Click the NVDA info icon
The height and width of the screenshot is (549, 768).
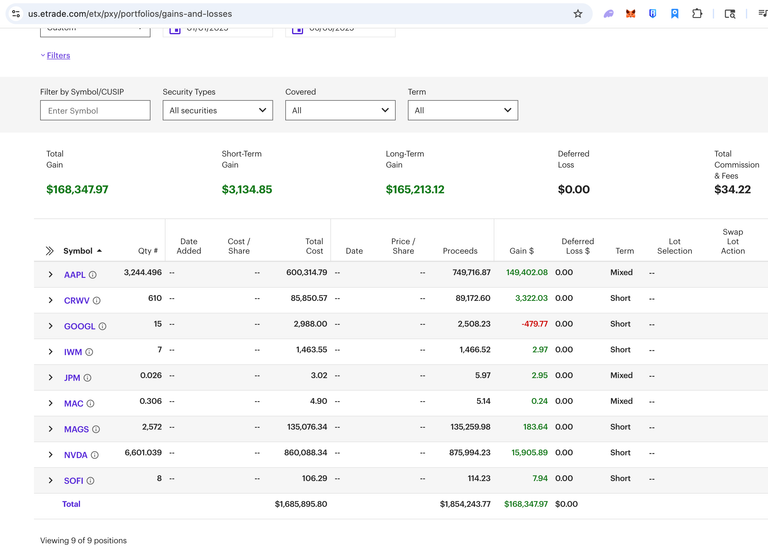[x=95, y=455]
